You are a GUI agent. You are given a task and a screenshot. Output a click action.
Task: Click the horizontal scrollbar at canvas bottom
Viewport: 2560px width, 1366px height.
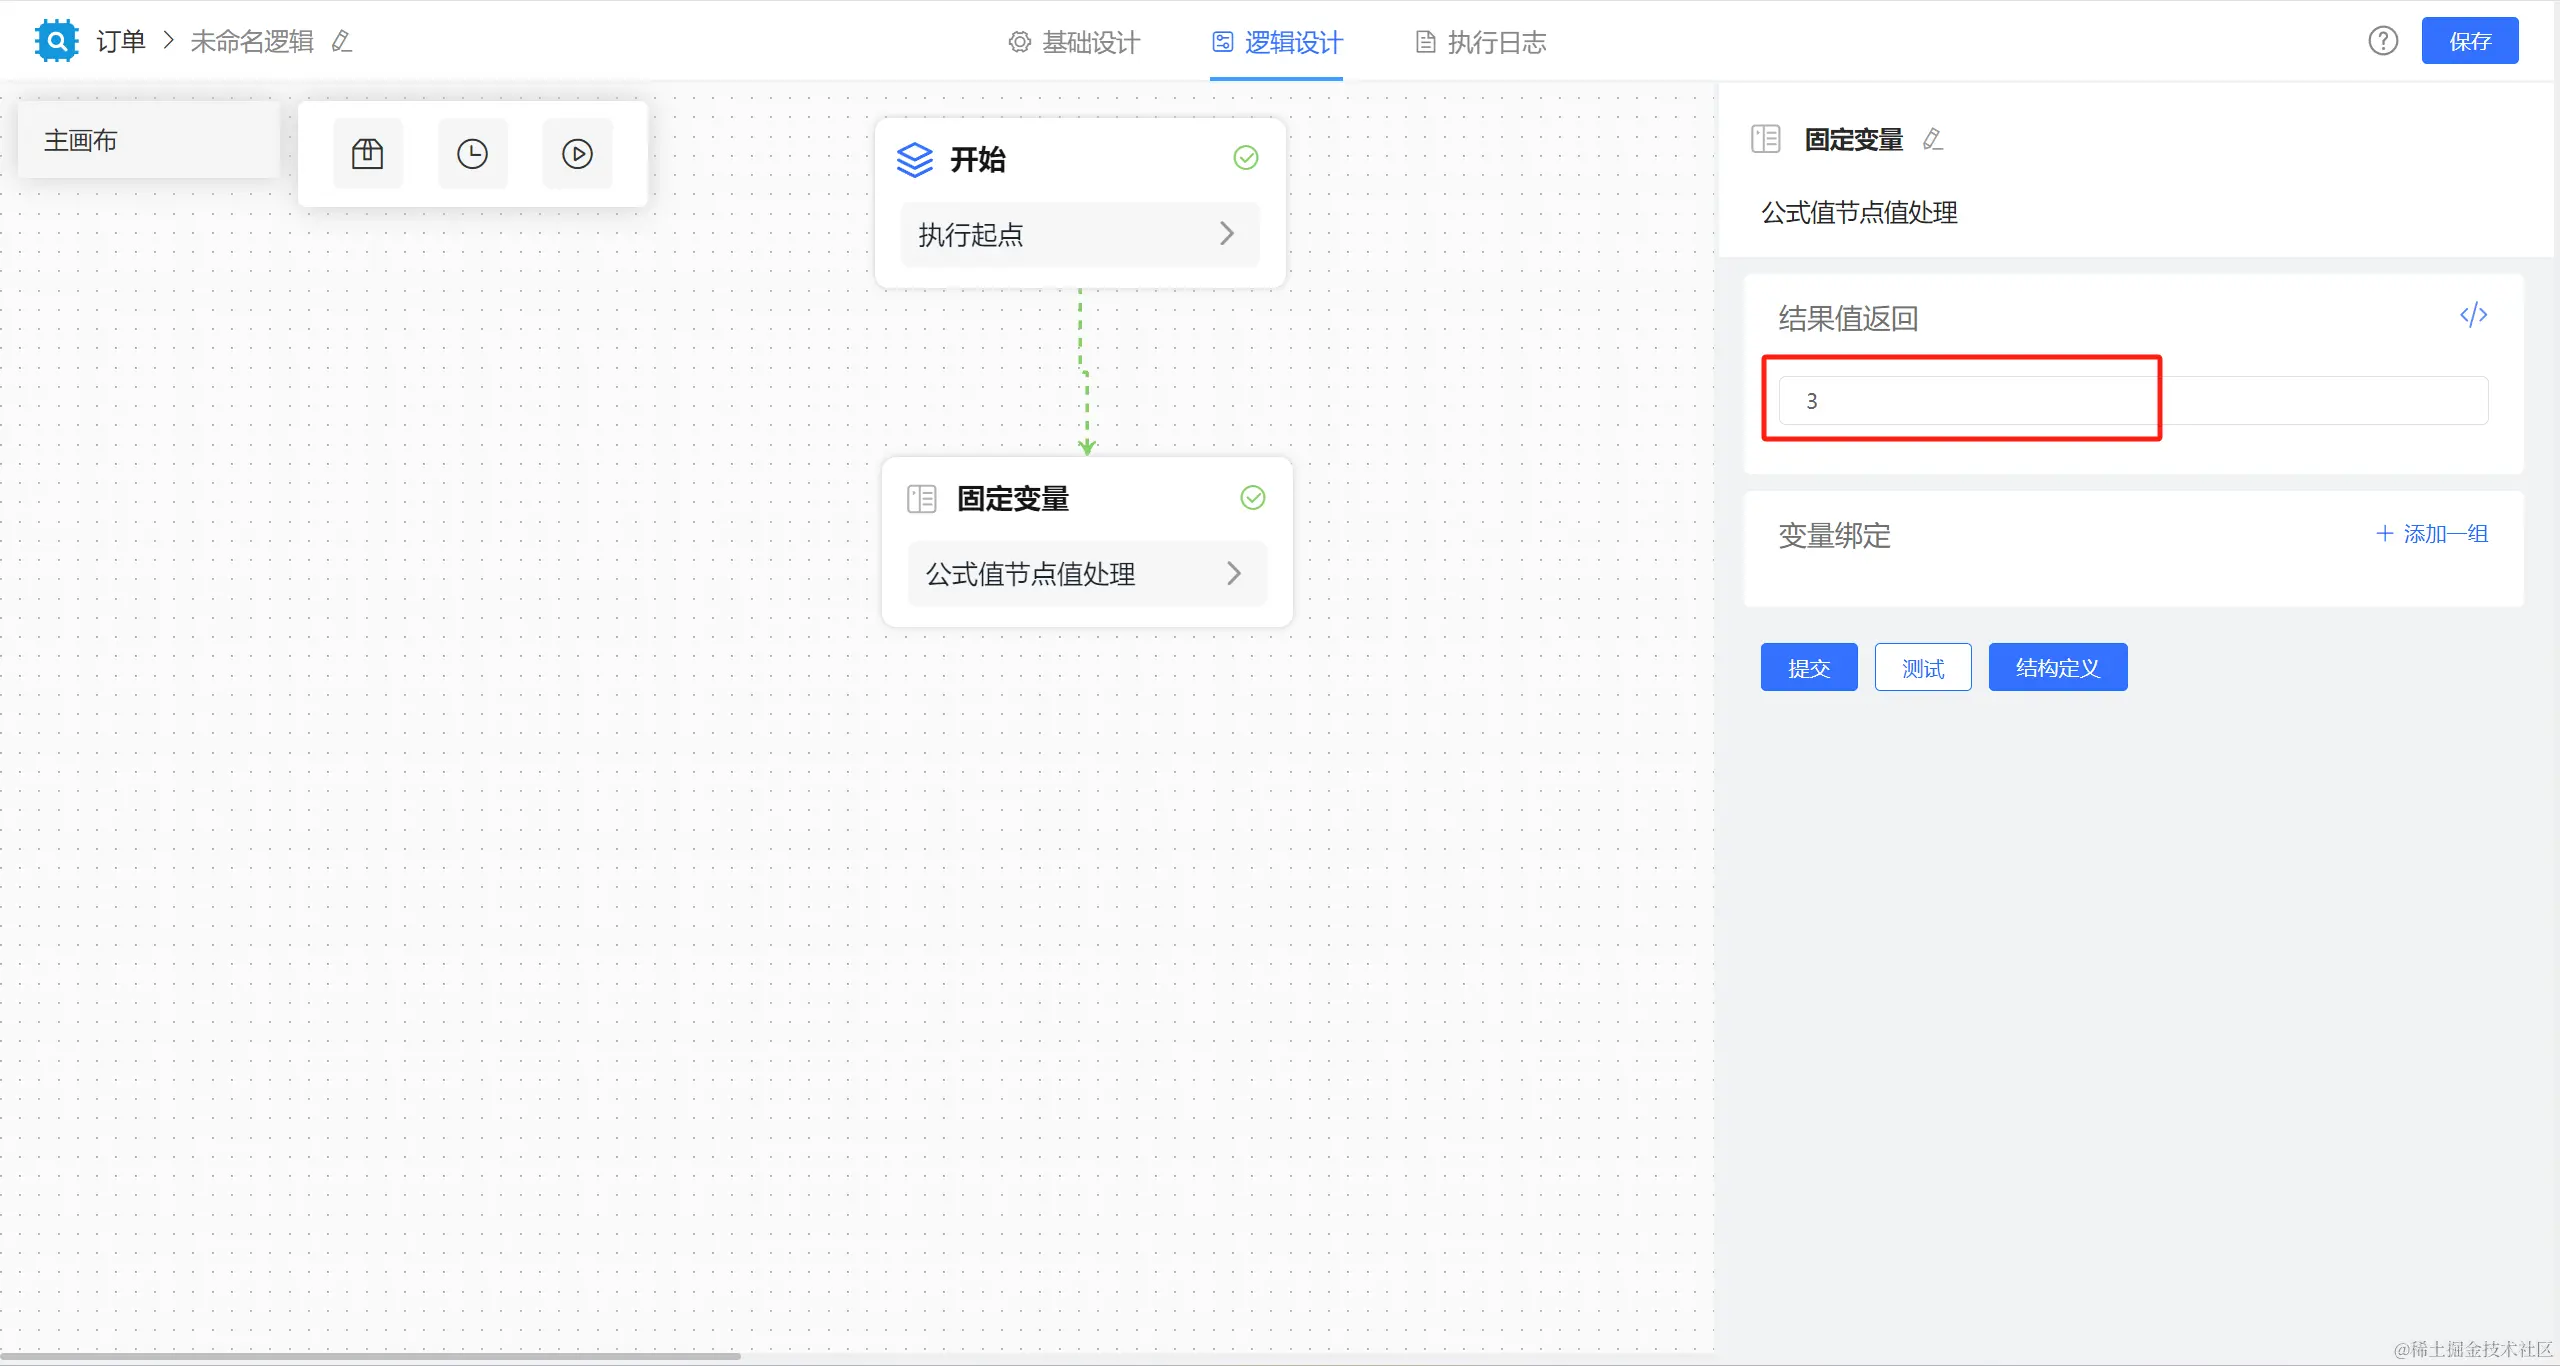coord(370,1356)
